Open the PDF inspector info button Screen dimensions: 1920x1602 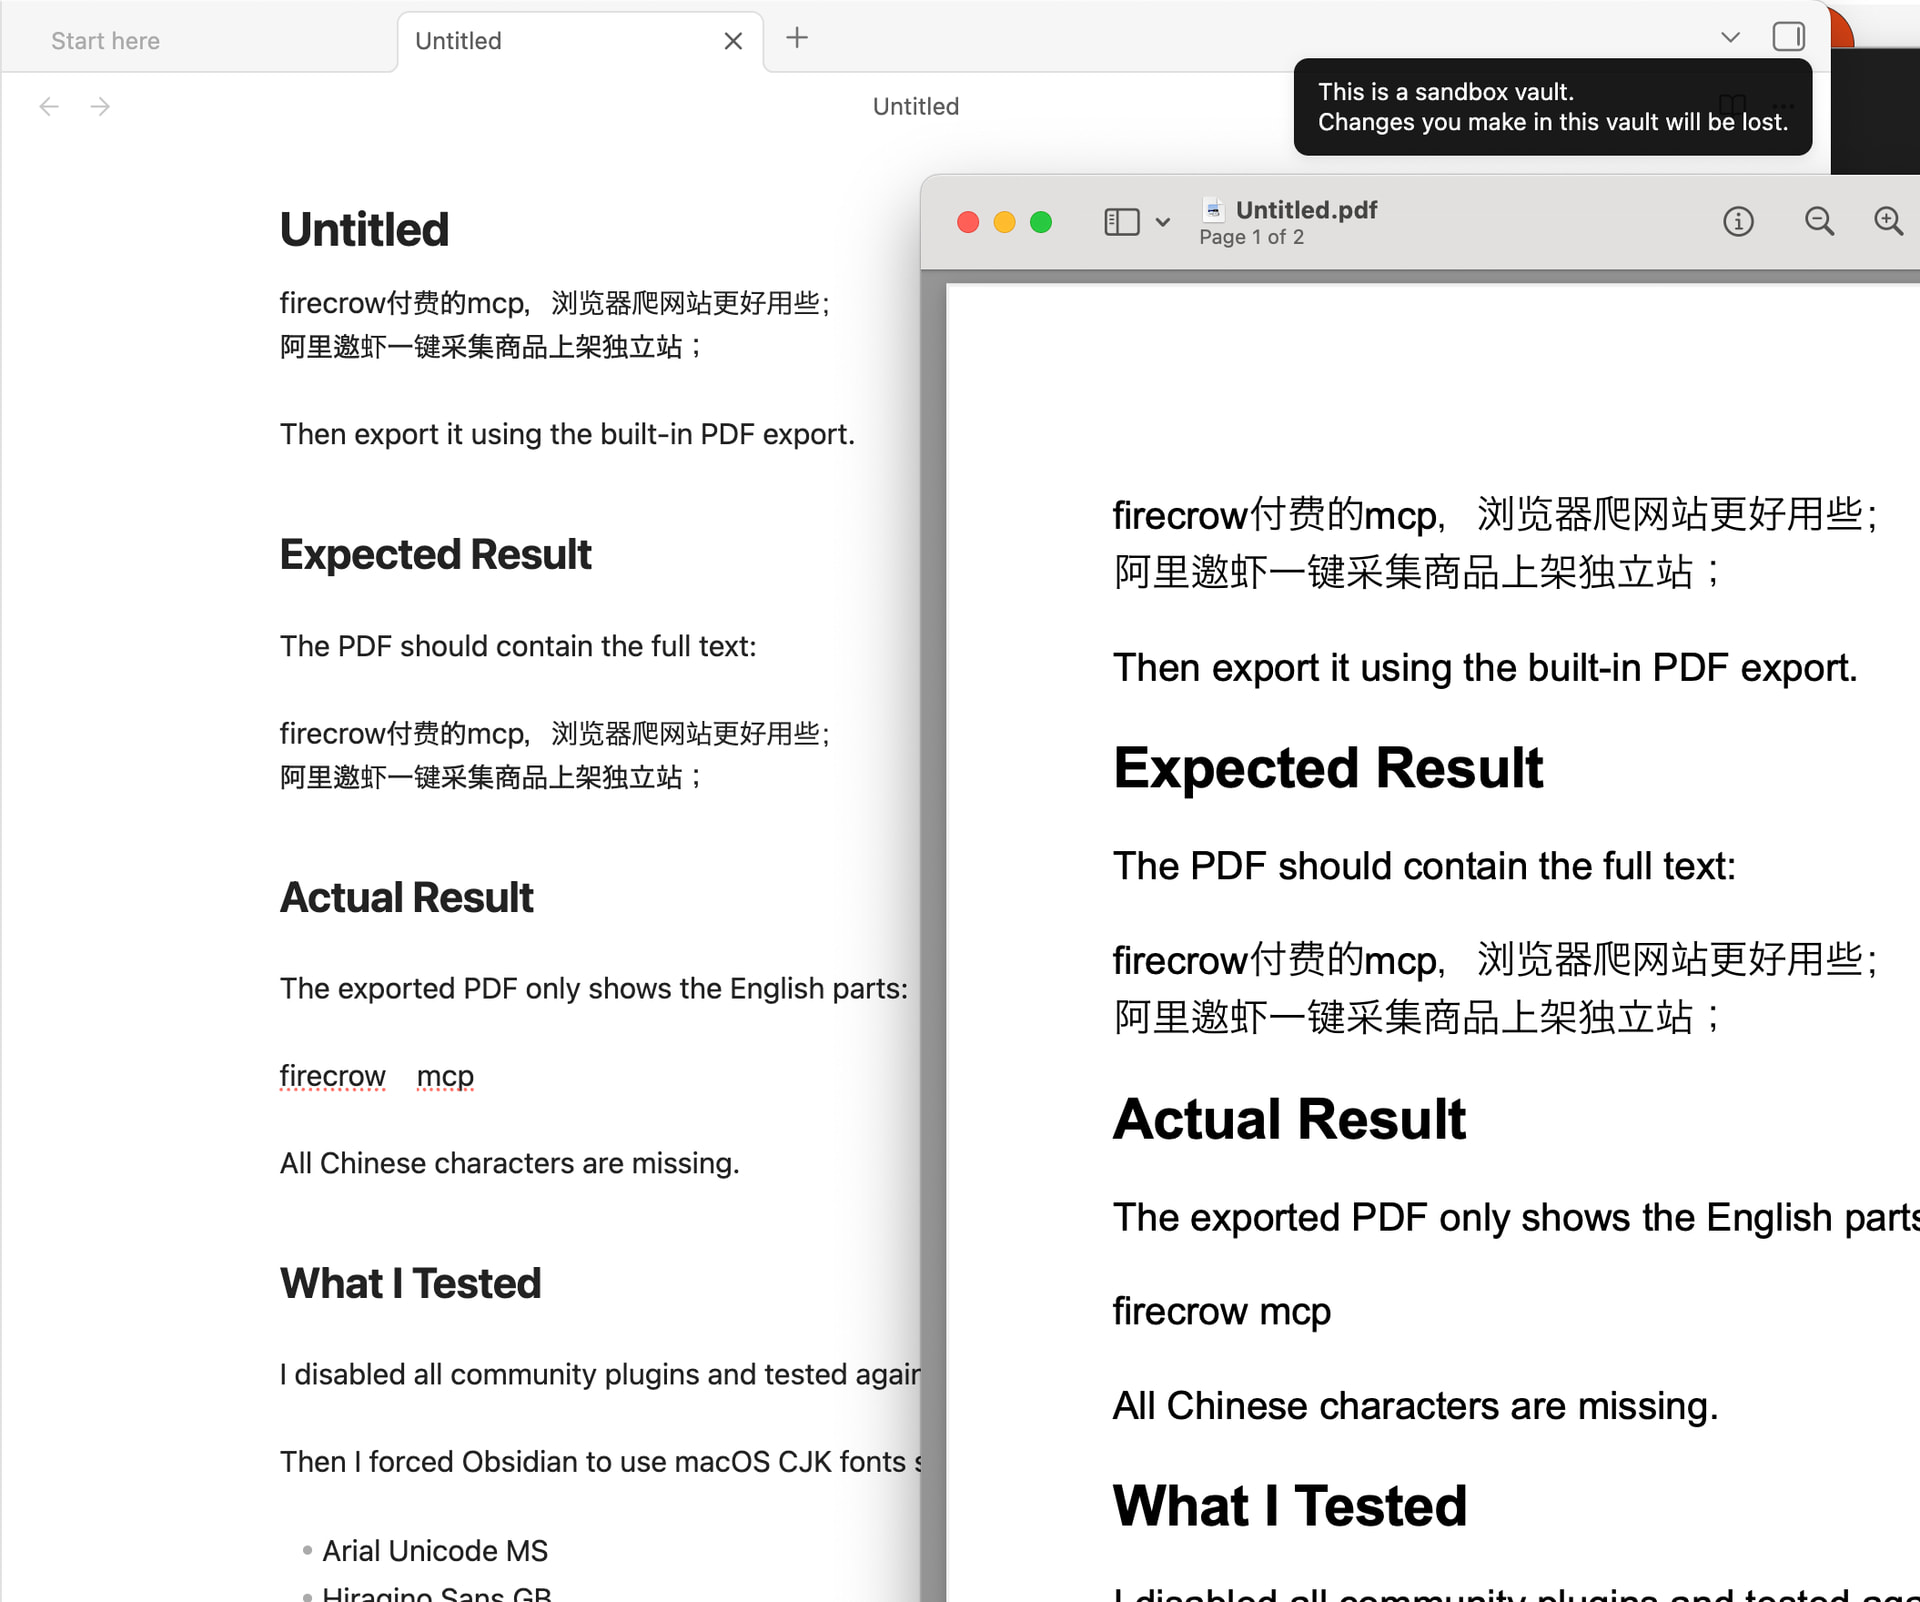[x=1738, y=221]
